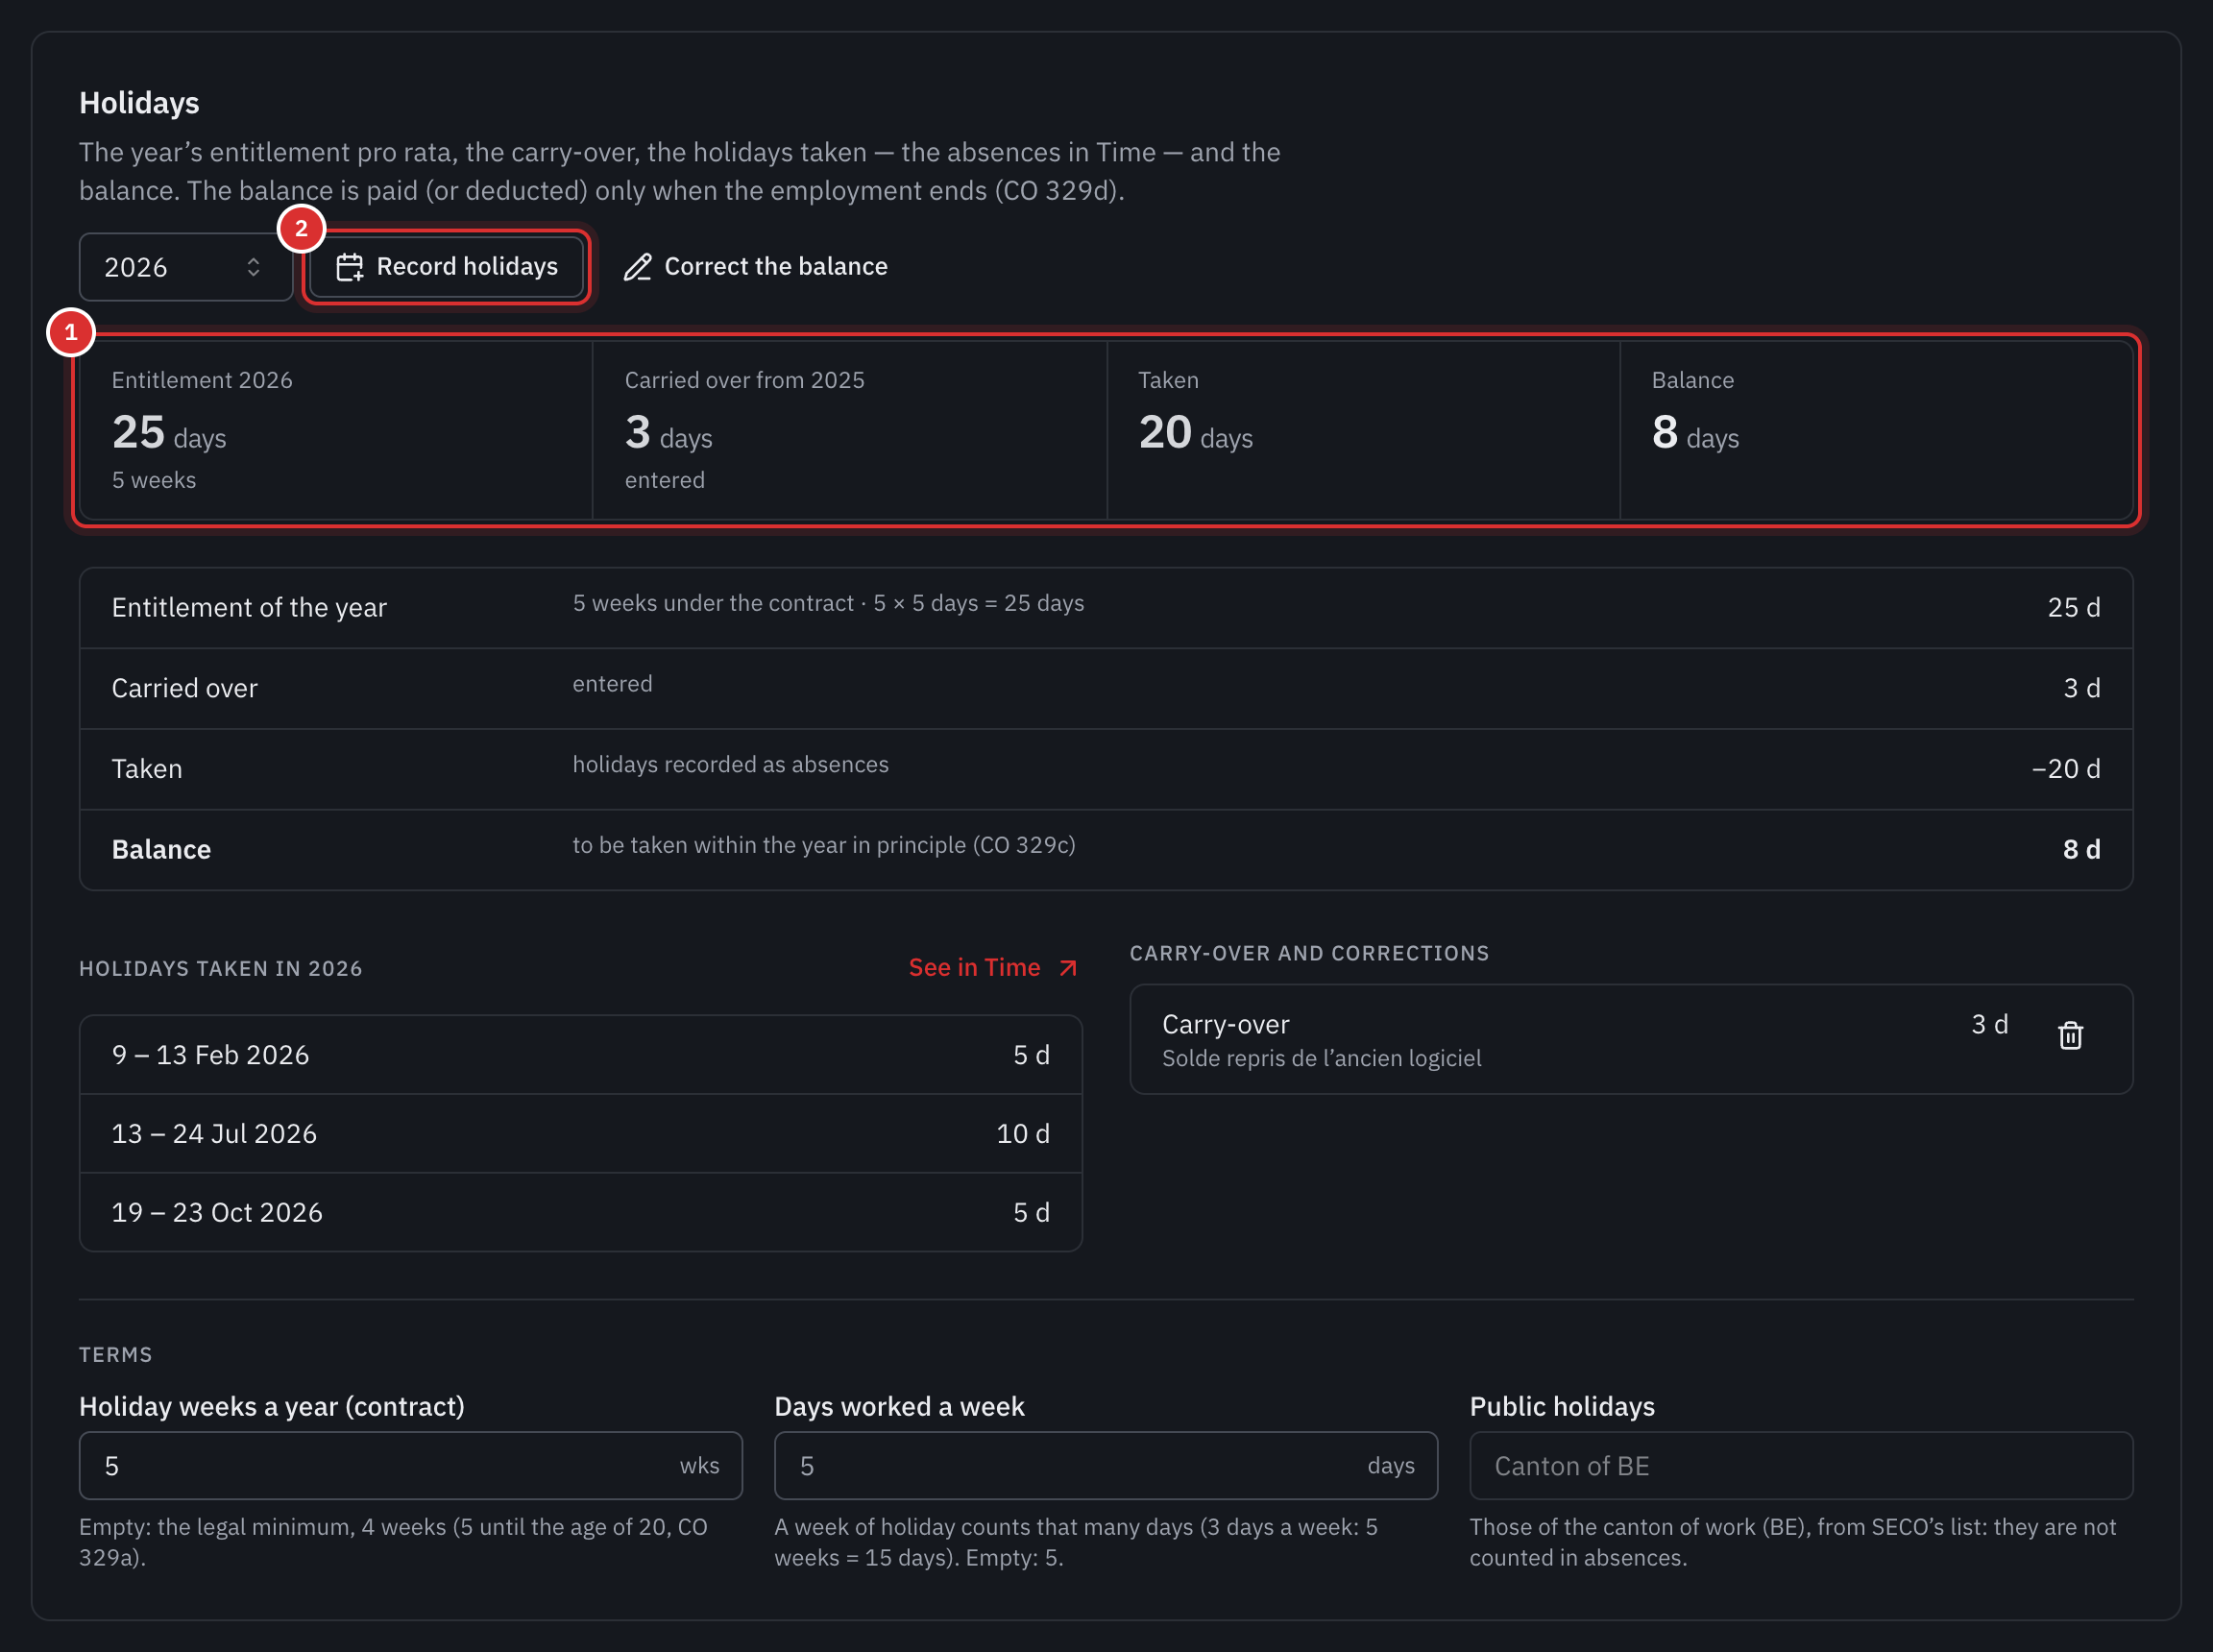The height and width of the screenshot is (1652, 2213).
Task: Click the HOLIDAYS TAKEN IN 2026 heading
Action: tap(221, 968)
